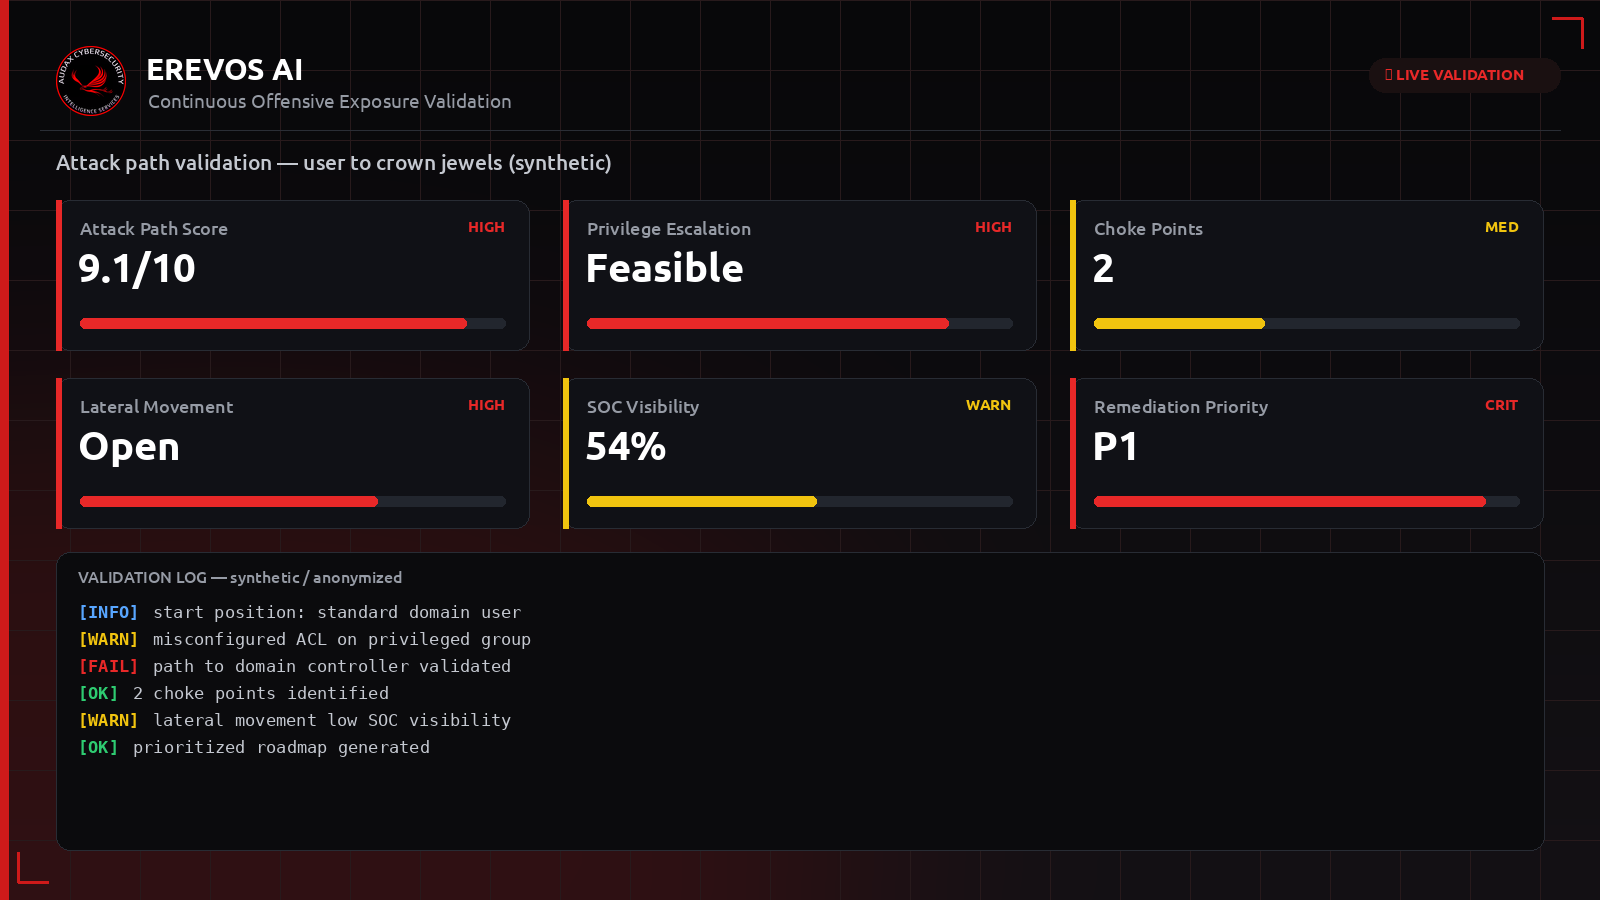1600x900 pixels.
Task: Click the P1 priority value
Action: tap(1115, 447)
